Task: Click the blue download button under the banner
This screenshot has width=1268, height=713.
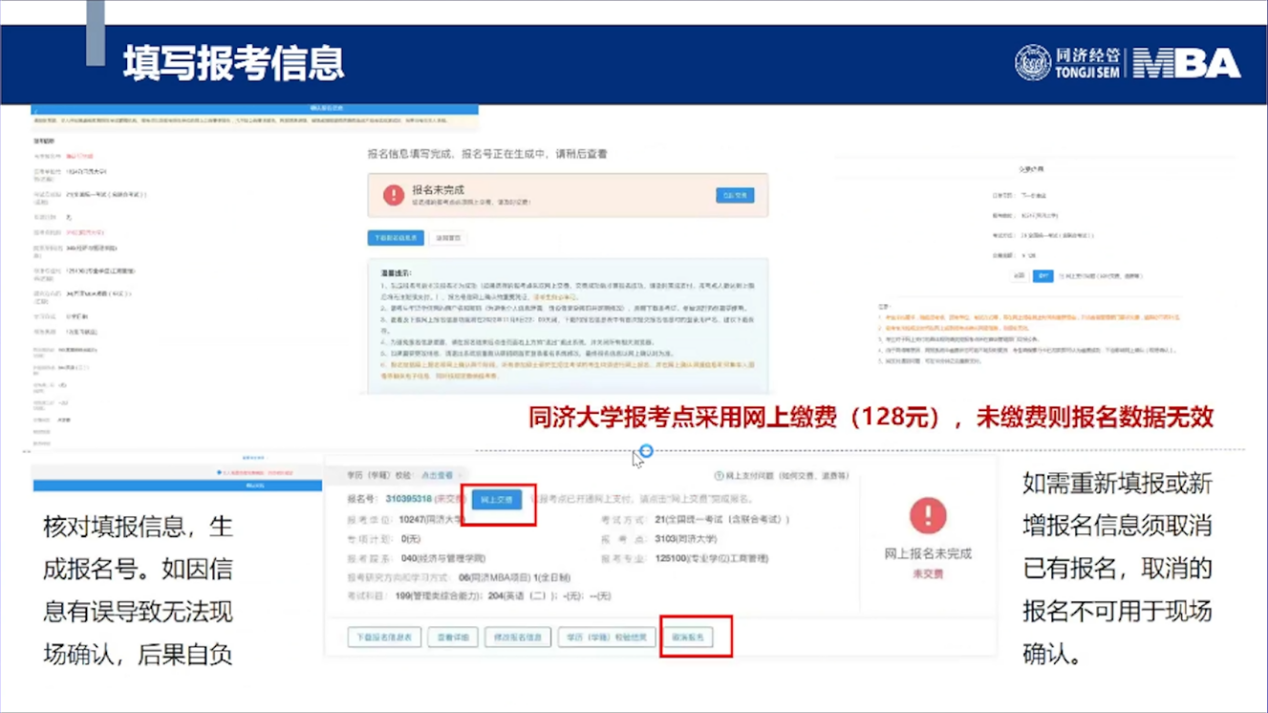Action: click(396, 238)
